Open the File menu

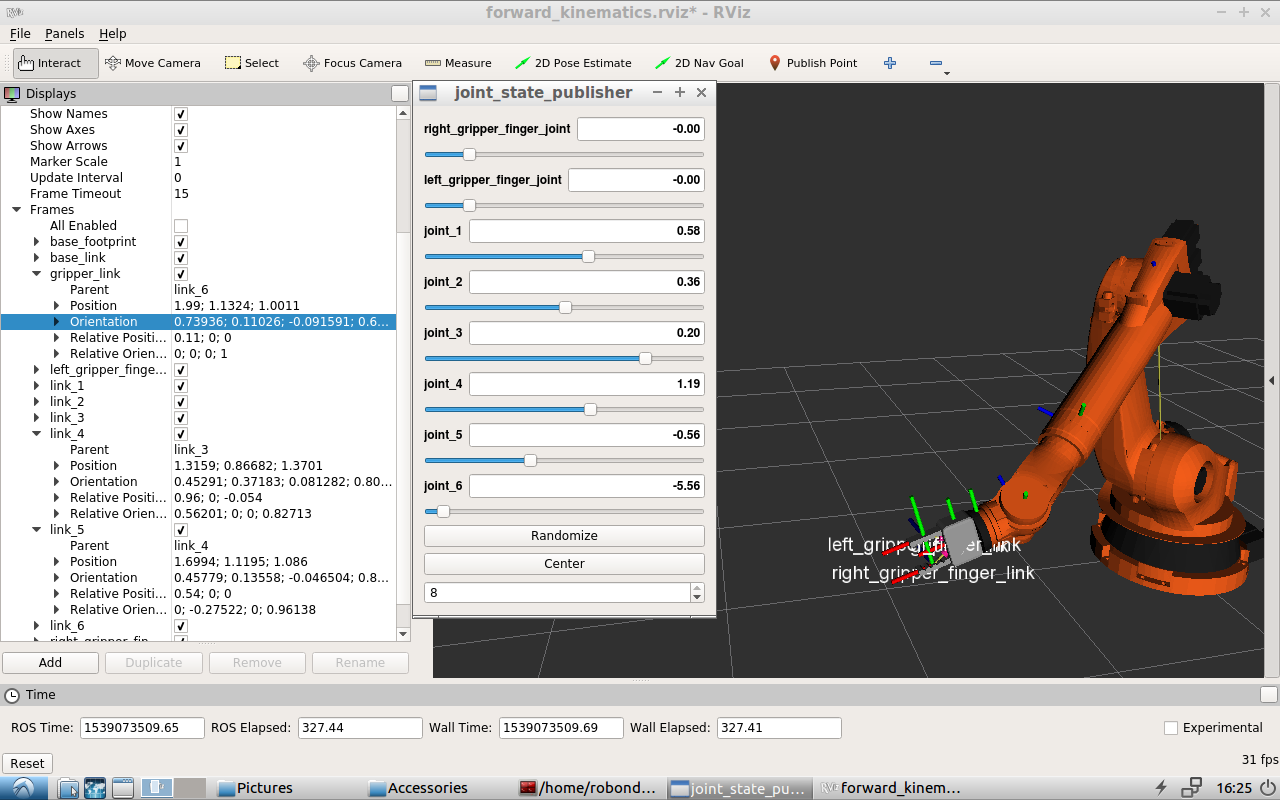pyautogui.click(x=20, y=34)
